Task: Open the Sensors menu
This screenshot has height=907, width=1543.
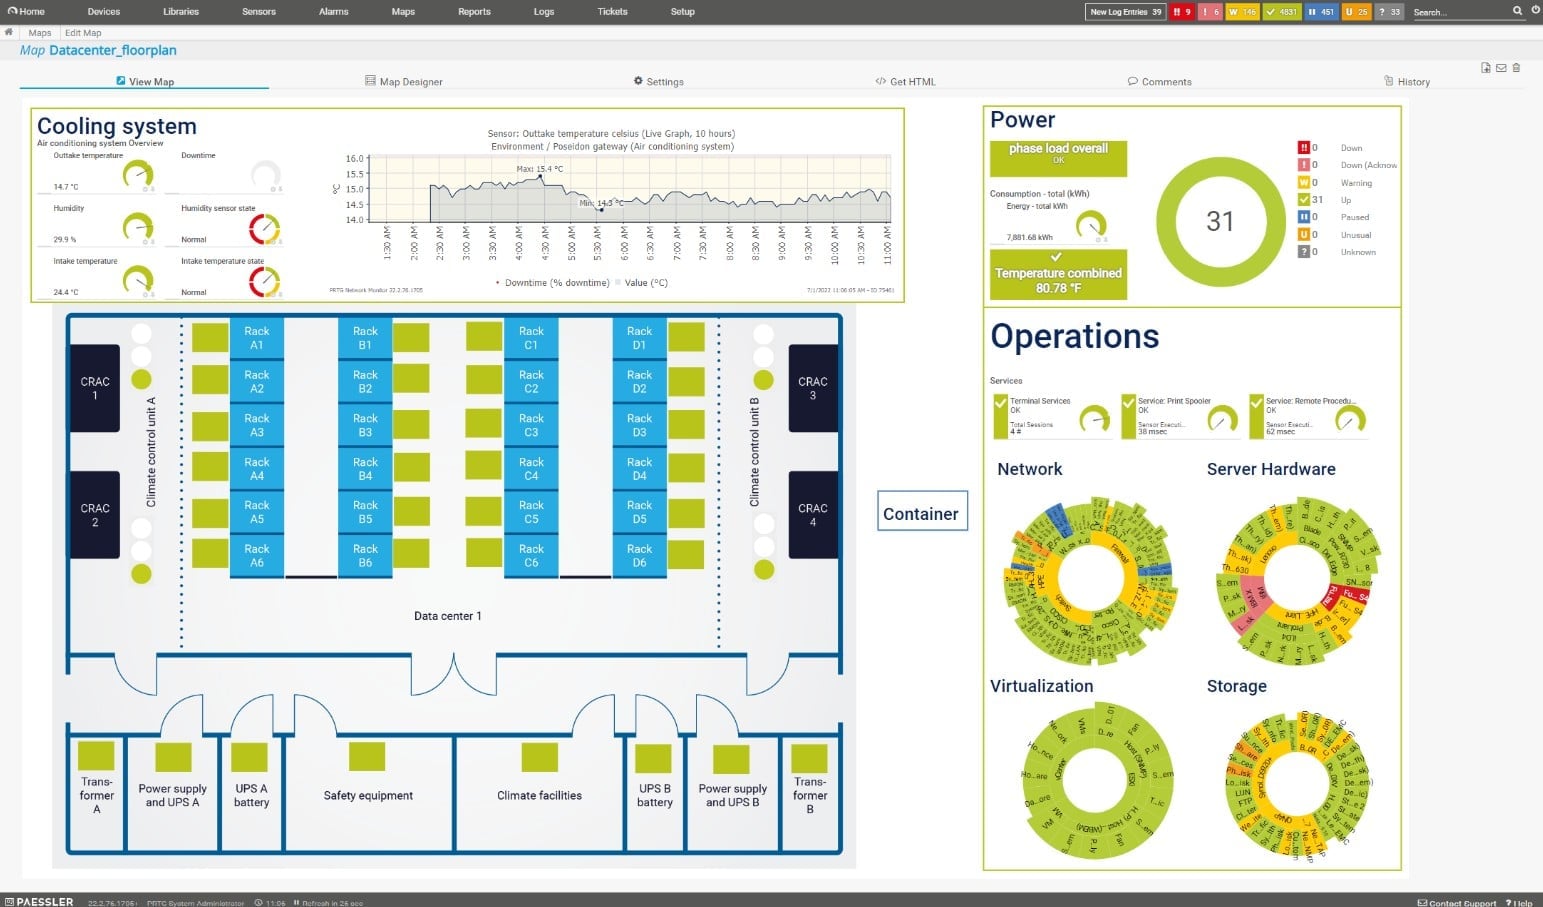Action: [x=259, y=12]
